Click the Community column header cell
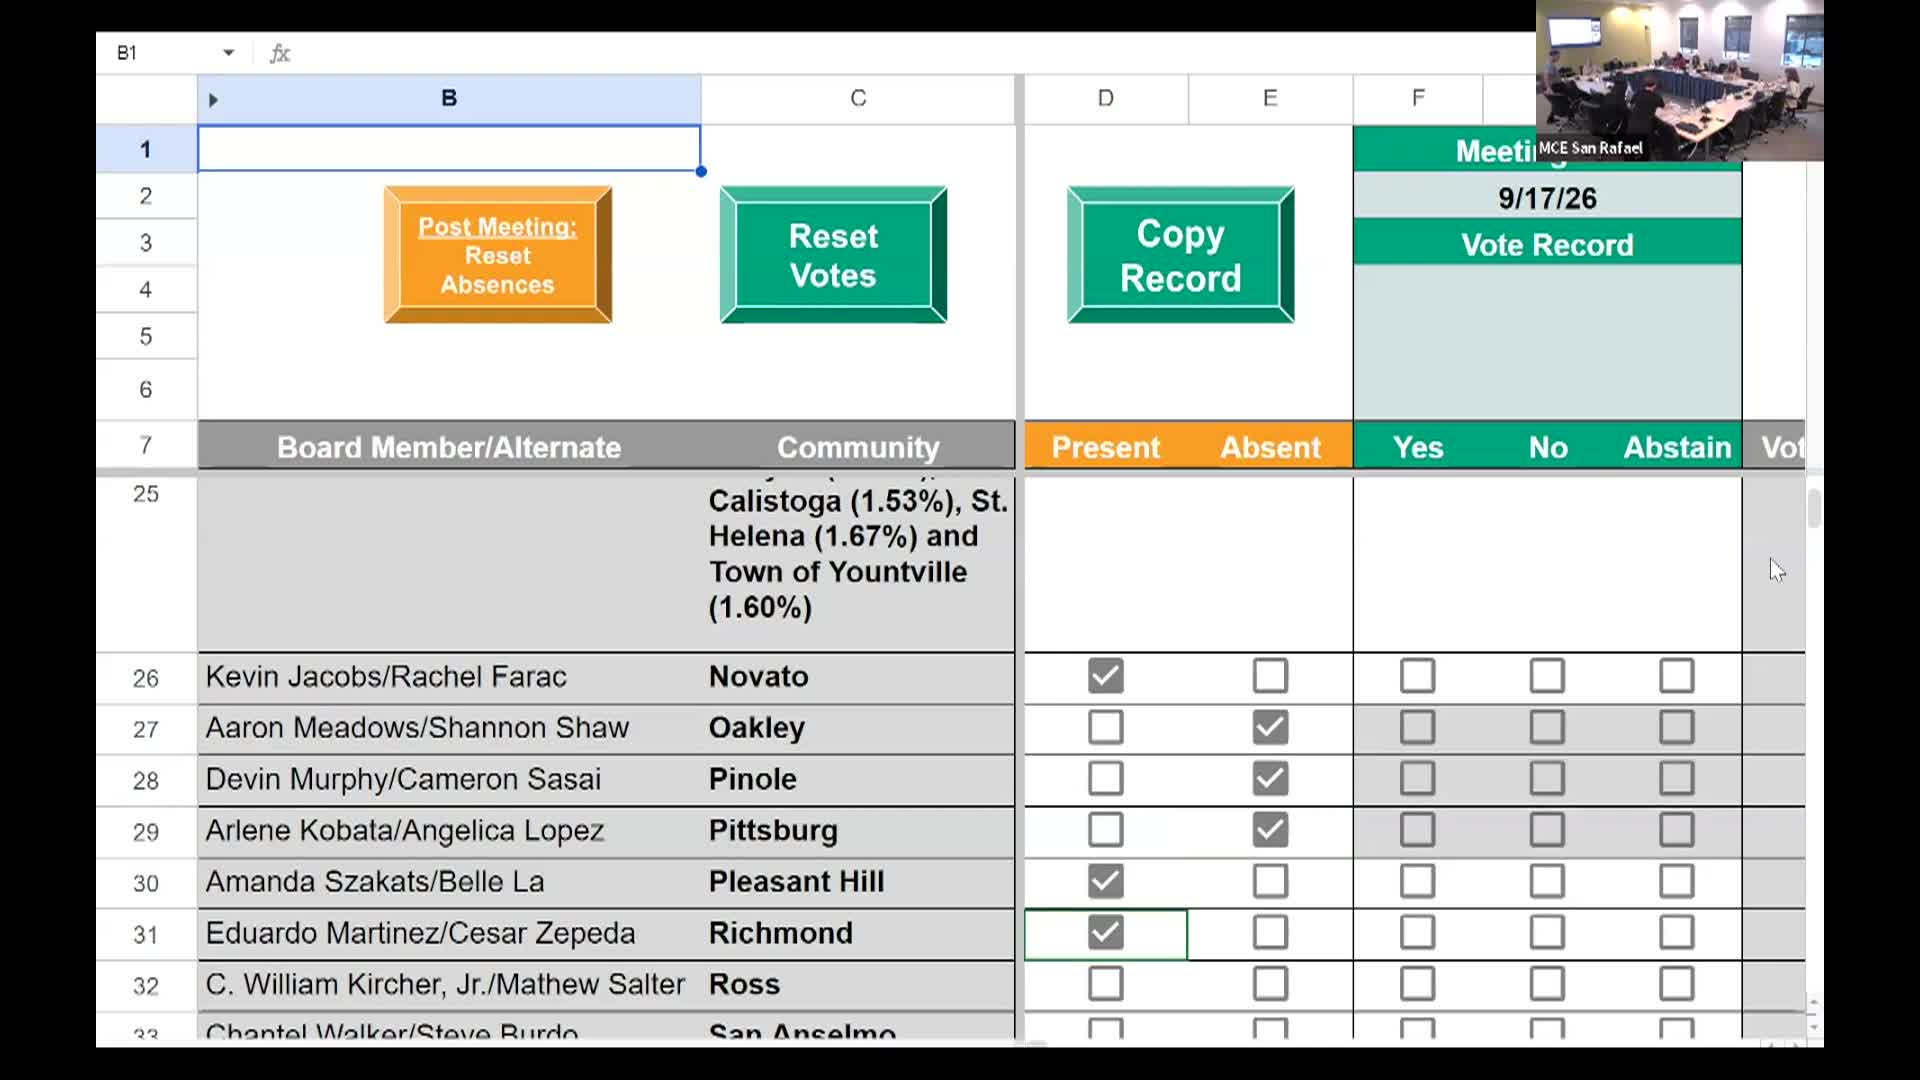1920x1080 pixels. tap(858, 447)
